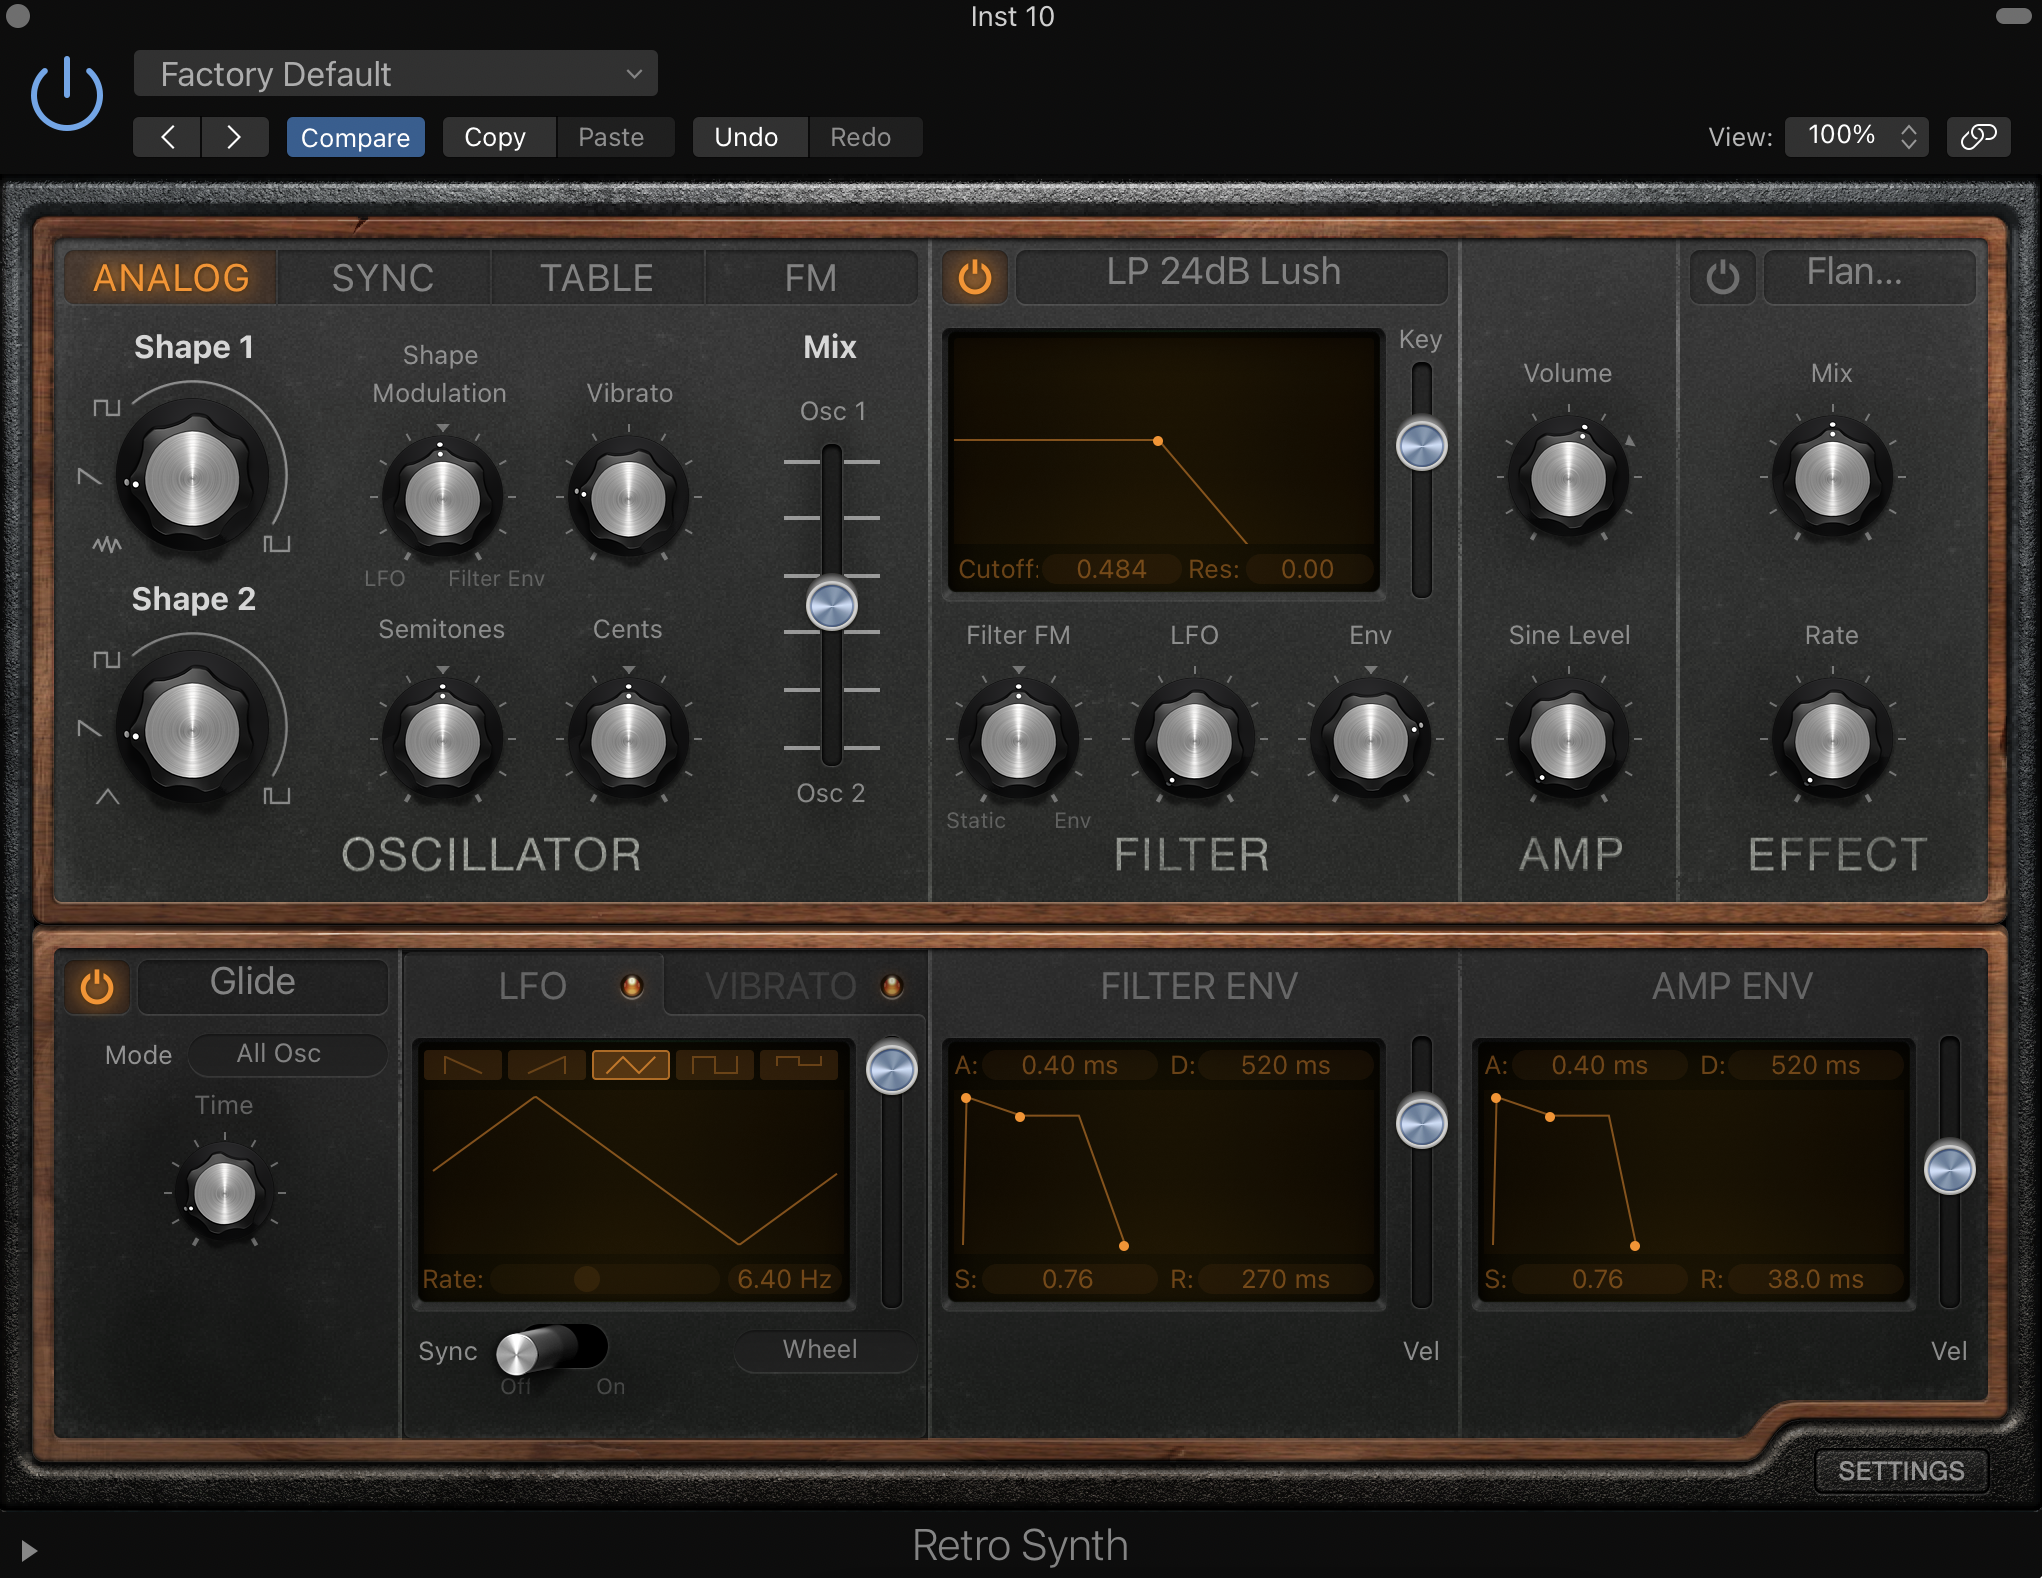Click the Cutoff value field

[x=1110, y=569]
